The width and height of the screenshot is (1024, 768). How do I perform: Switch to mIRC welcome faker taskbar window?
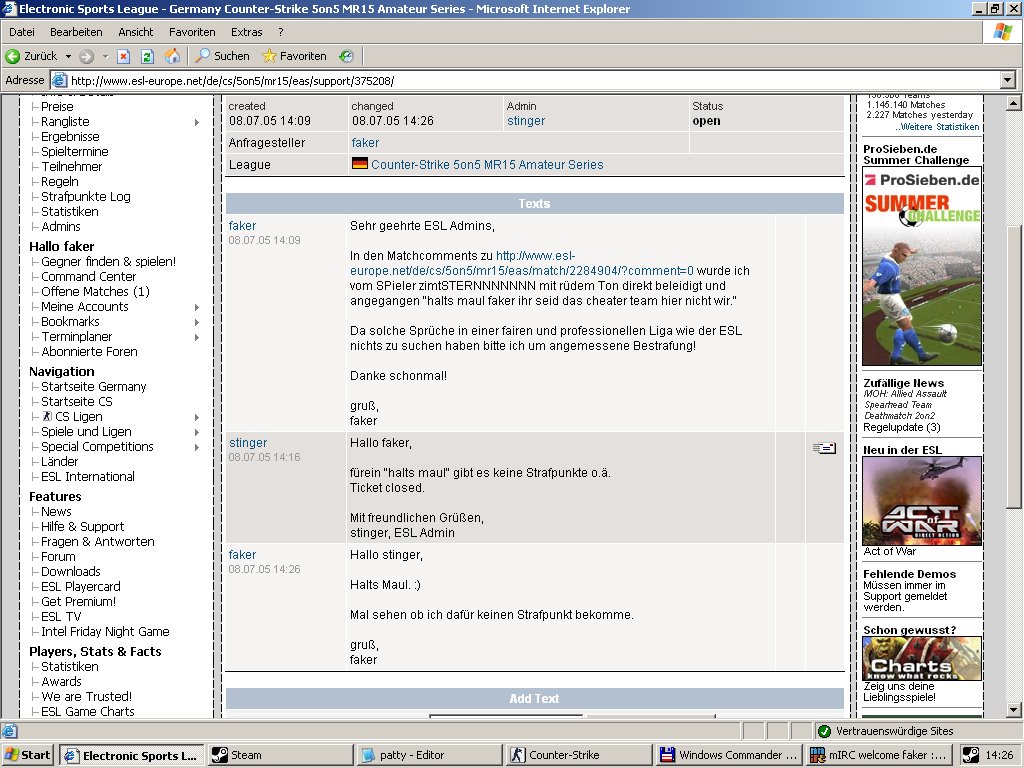[879, 755]
